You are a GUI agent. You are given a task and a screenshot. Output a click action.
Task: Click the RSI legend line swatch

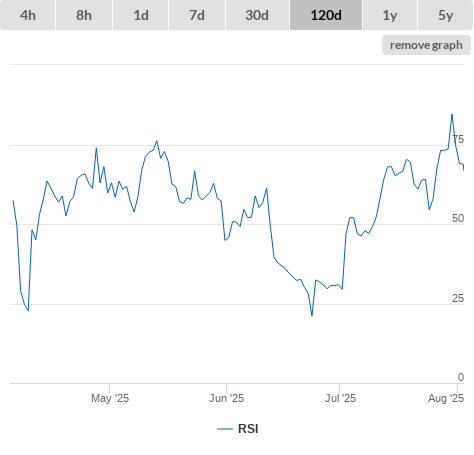pos(225,429)
